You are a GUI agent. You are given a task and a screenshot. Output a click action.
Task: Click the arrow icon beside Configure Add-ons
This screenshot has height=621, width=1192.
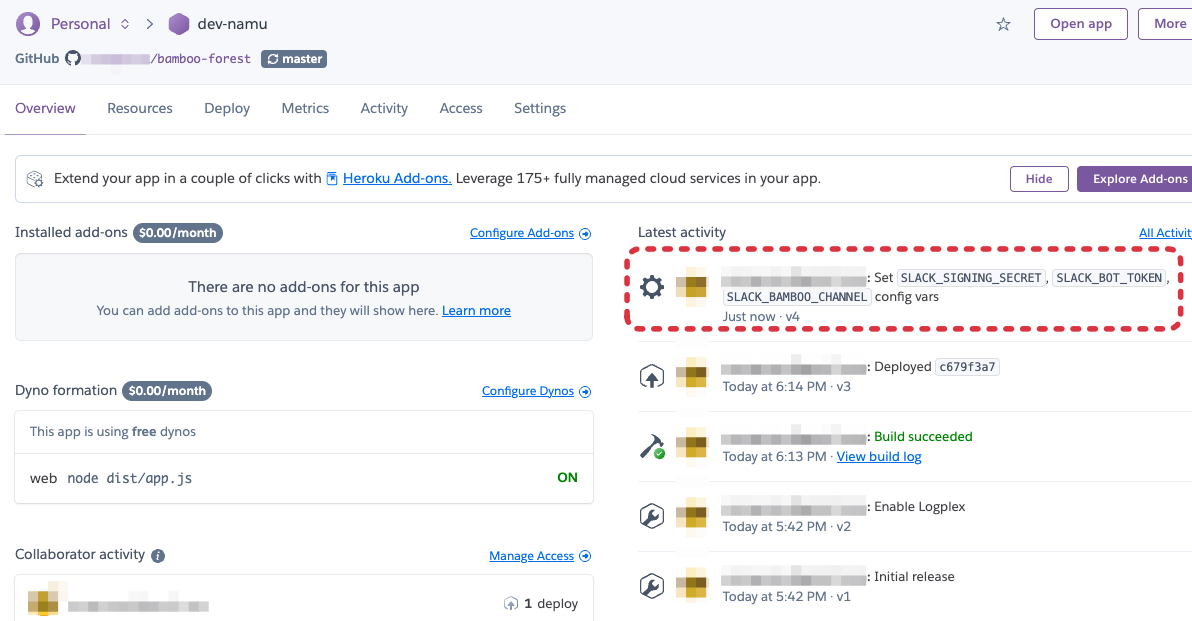click(x=585, y=233)
